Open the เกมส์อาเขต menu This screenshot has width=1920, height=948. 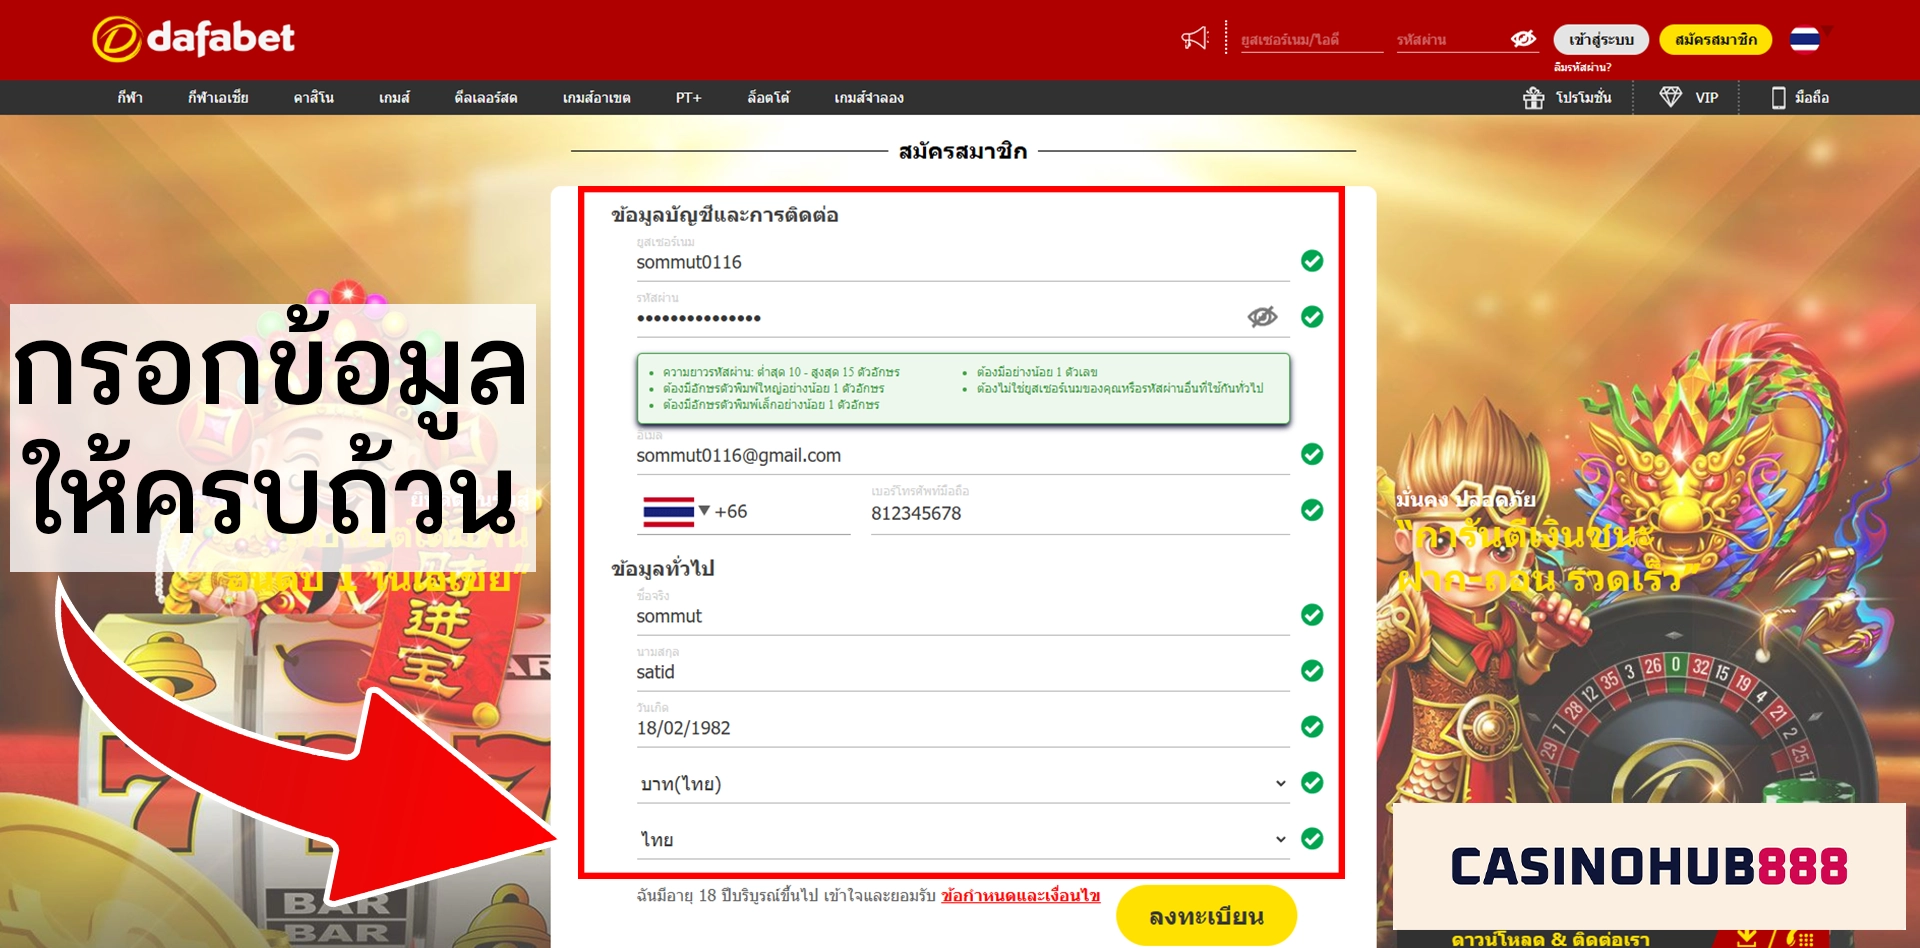[597, 98]
